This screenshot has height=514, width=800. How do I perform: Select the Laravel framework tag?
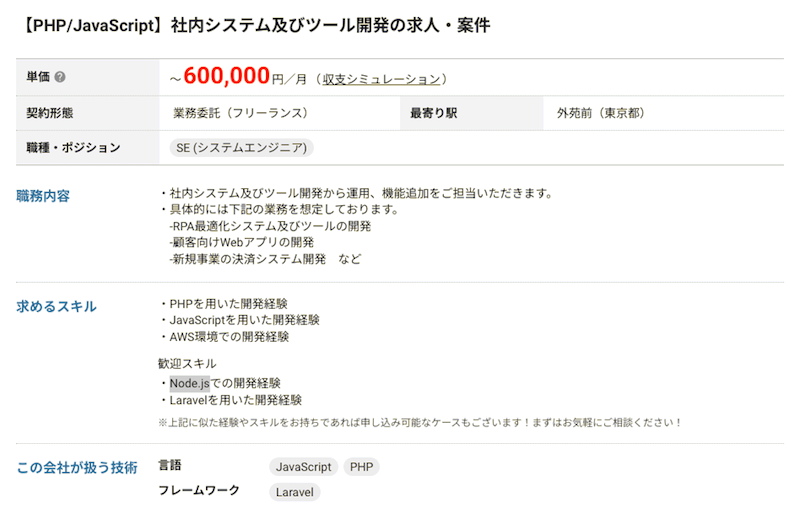[x=294, y=492]
